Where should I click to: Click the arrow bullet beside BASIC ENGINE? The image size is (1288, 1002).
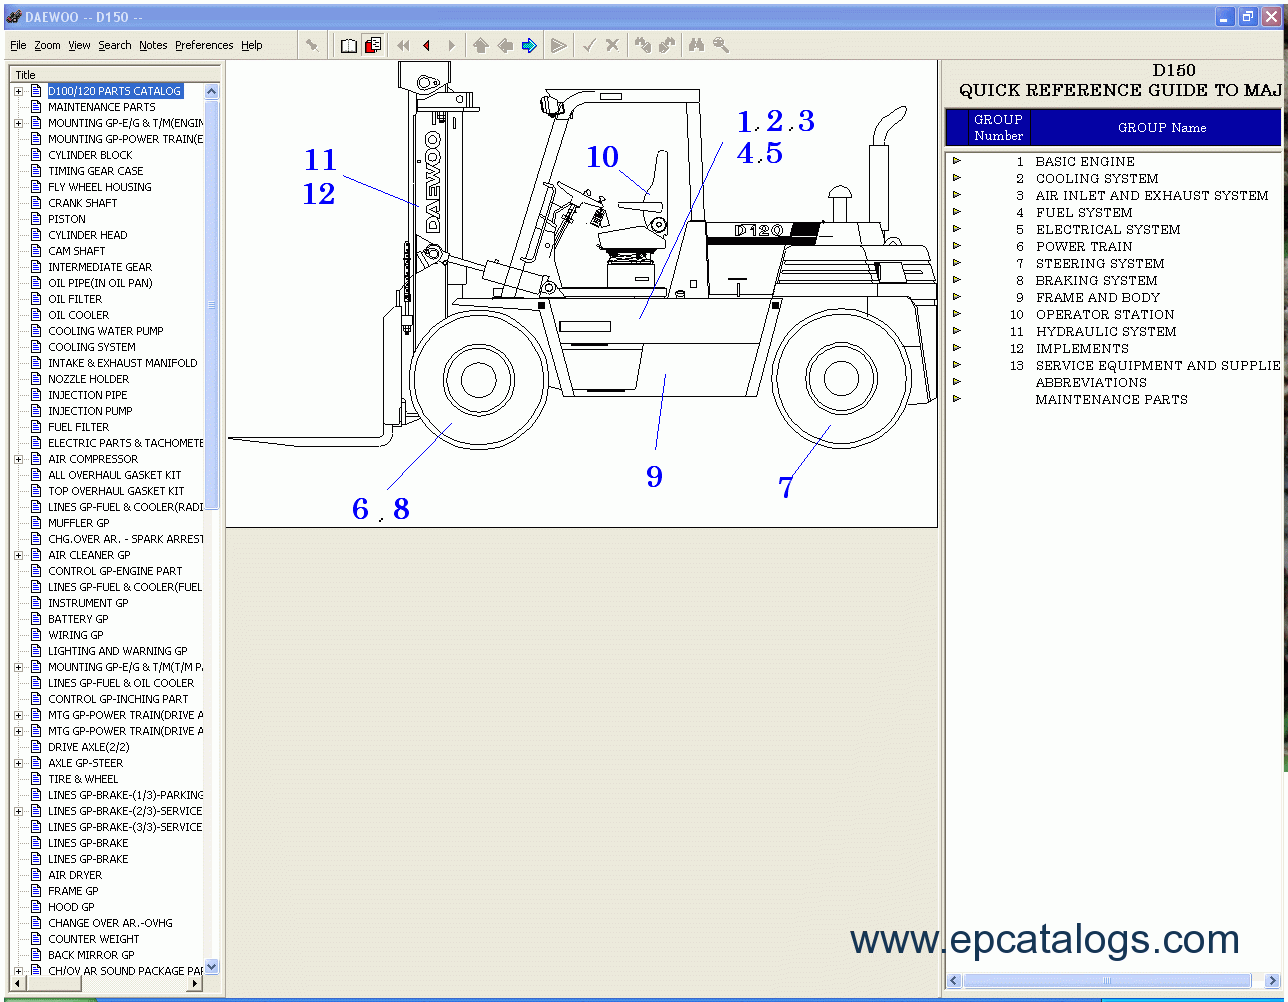point(957,160)
